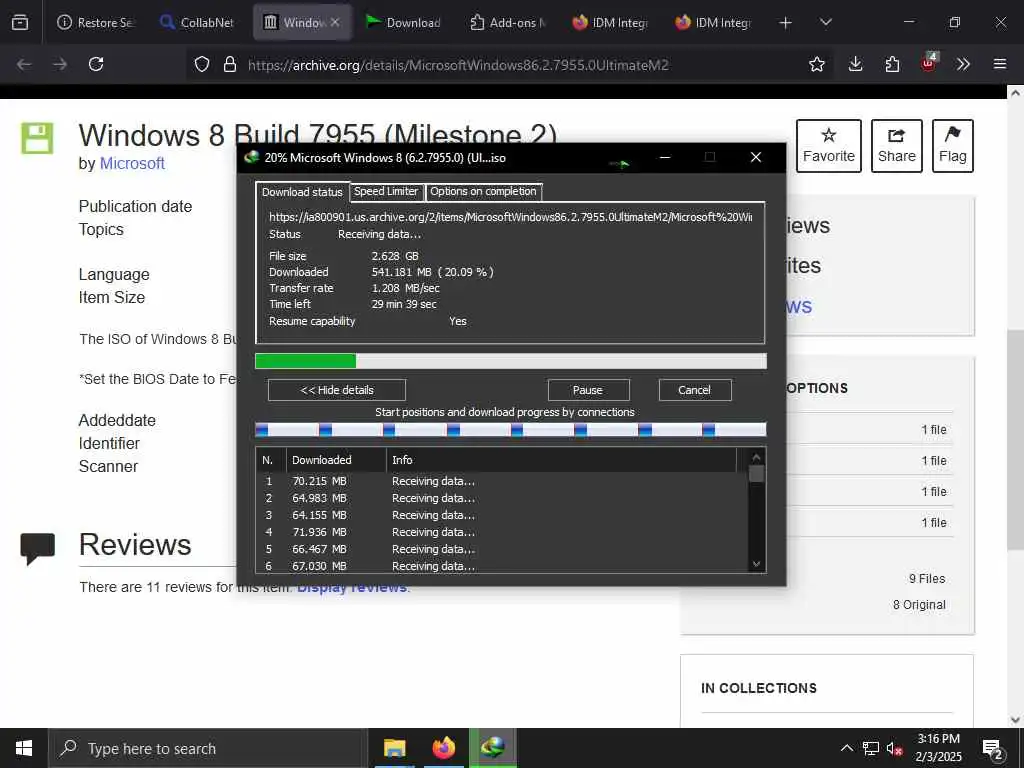
Task: Open uBlock Origin extension icon
Action: tap(929, 63)
